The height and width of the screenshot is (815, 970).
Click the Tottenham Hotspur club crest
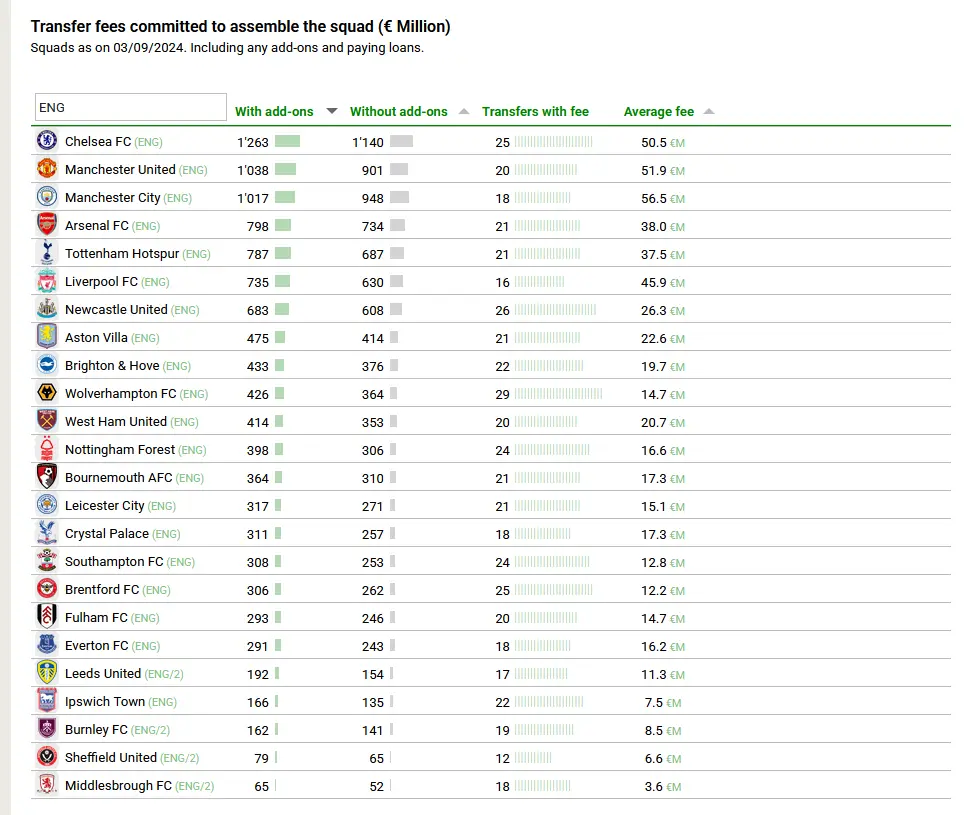click(x=46, y=252)
